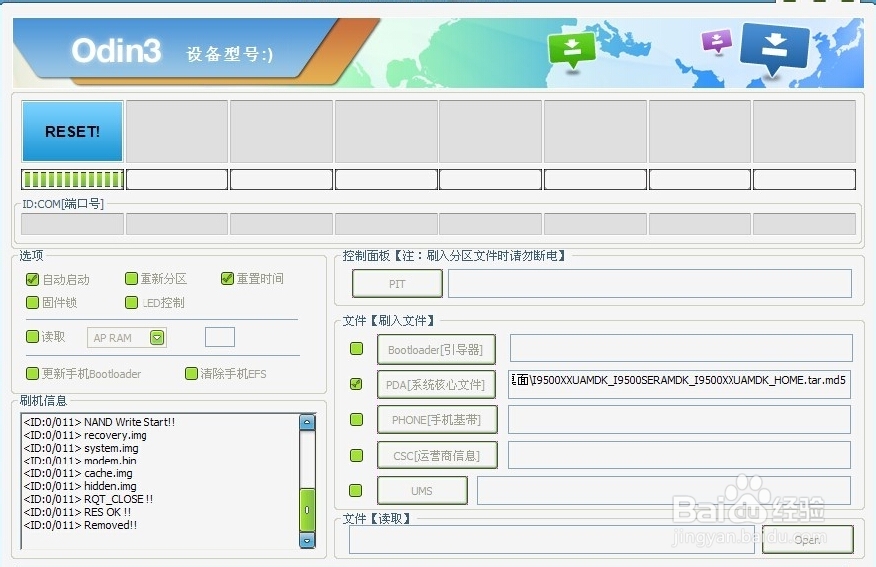This screenshot has width=876, height=567.
Task: Click the purple transfer icon in banner
Action: [x=716, y=41]
